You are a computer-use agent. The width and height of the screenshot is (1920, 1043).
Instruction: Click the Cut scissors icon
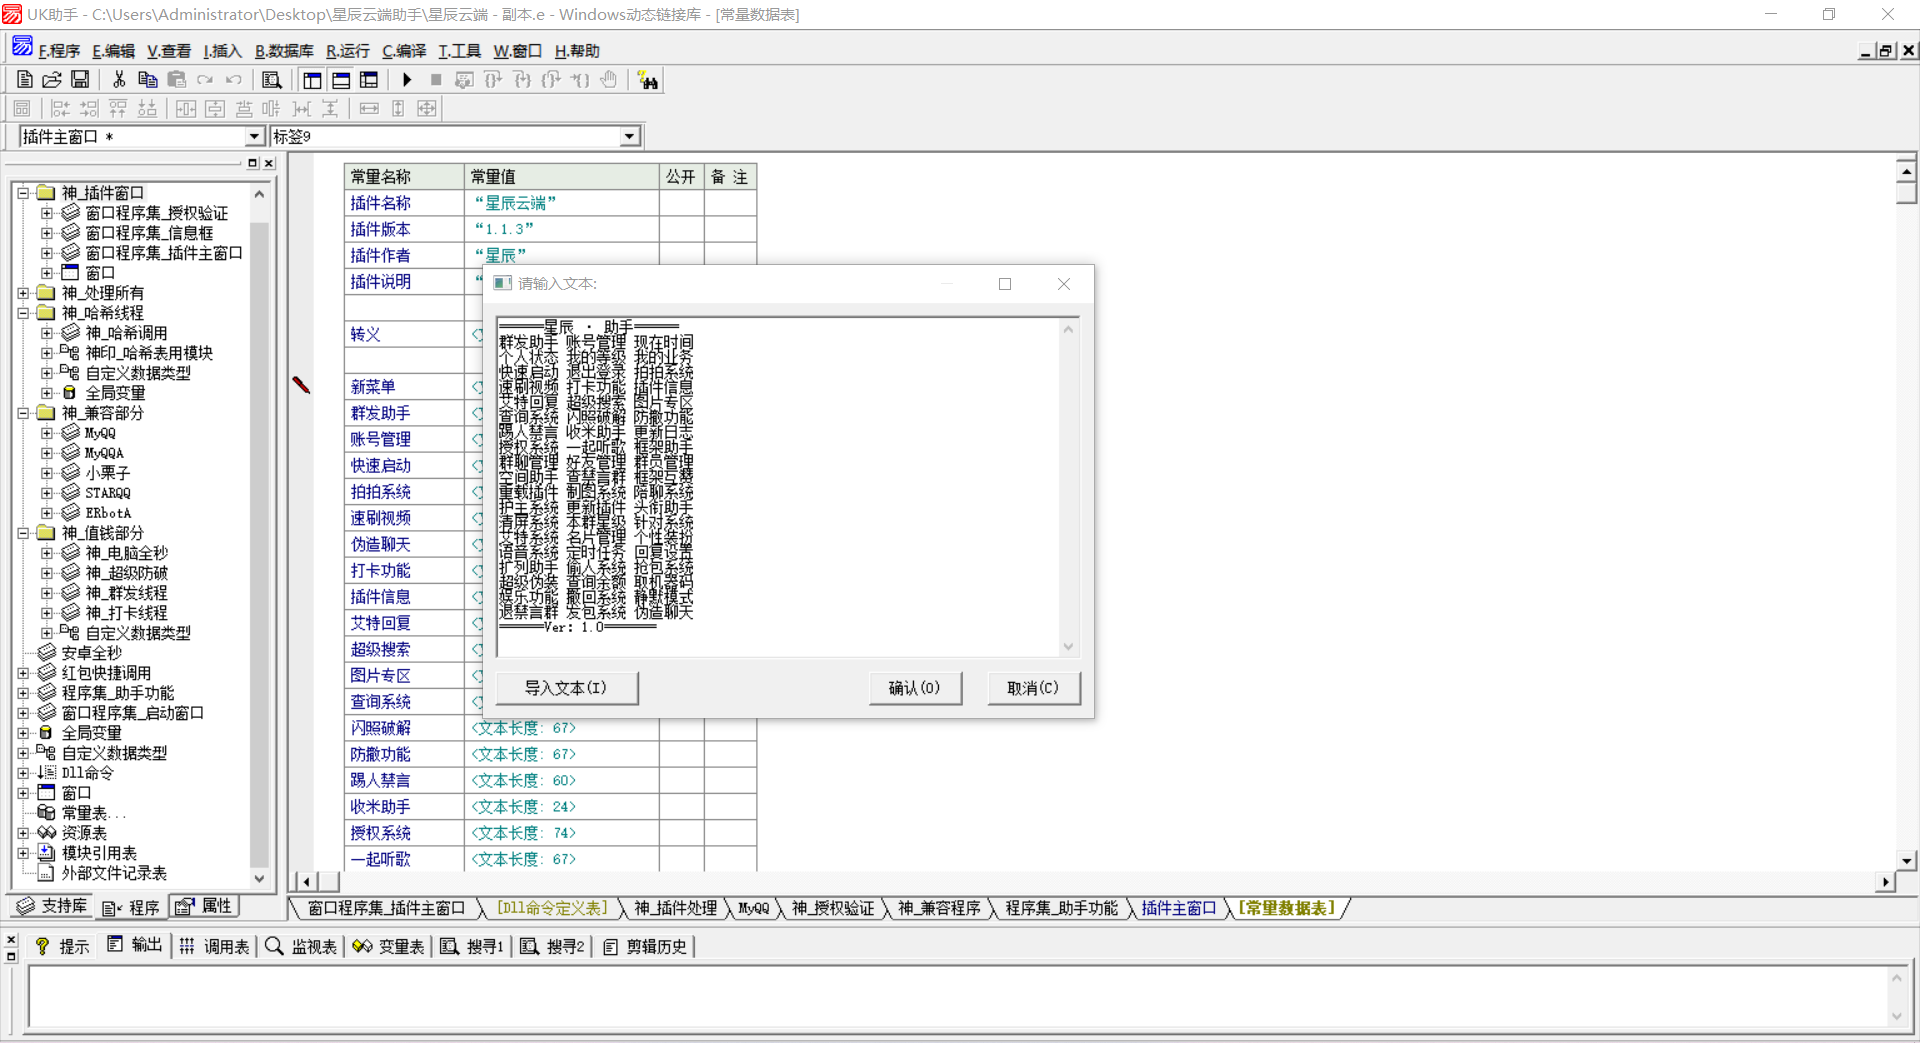click(119, 80)
